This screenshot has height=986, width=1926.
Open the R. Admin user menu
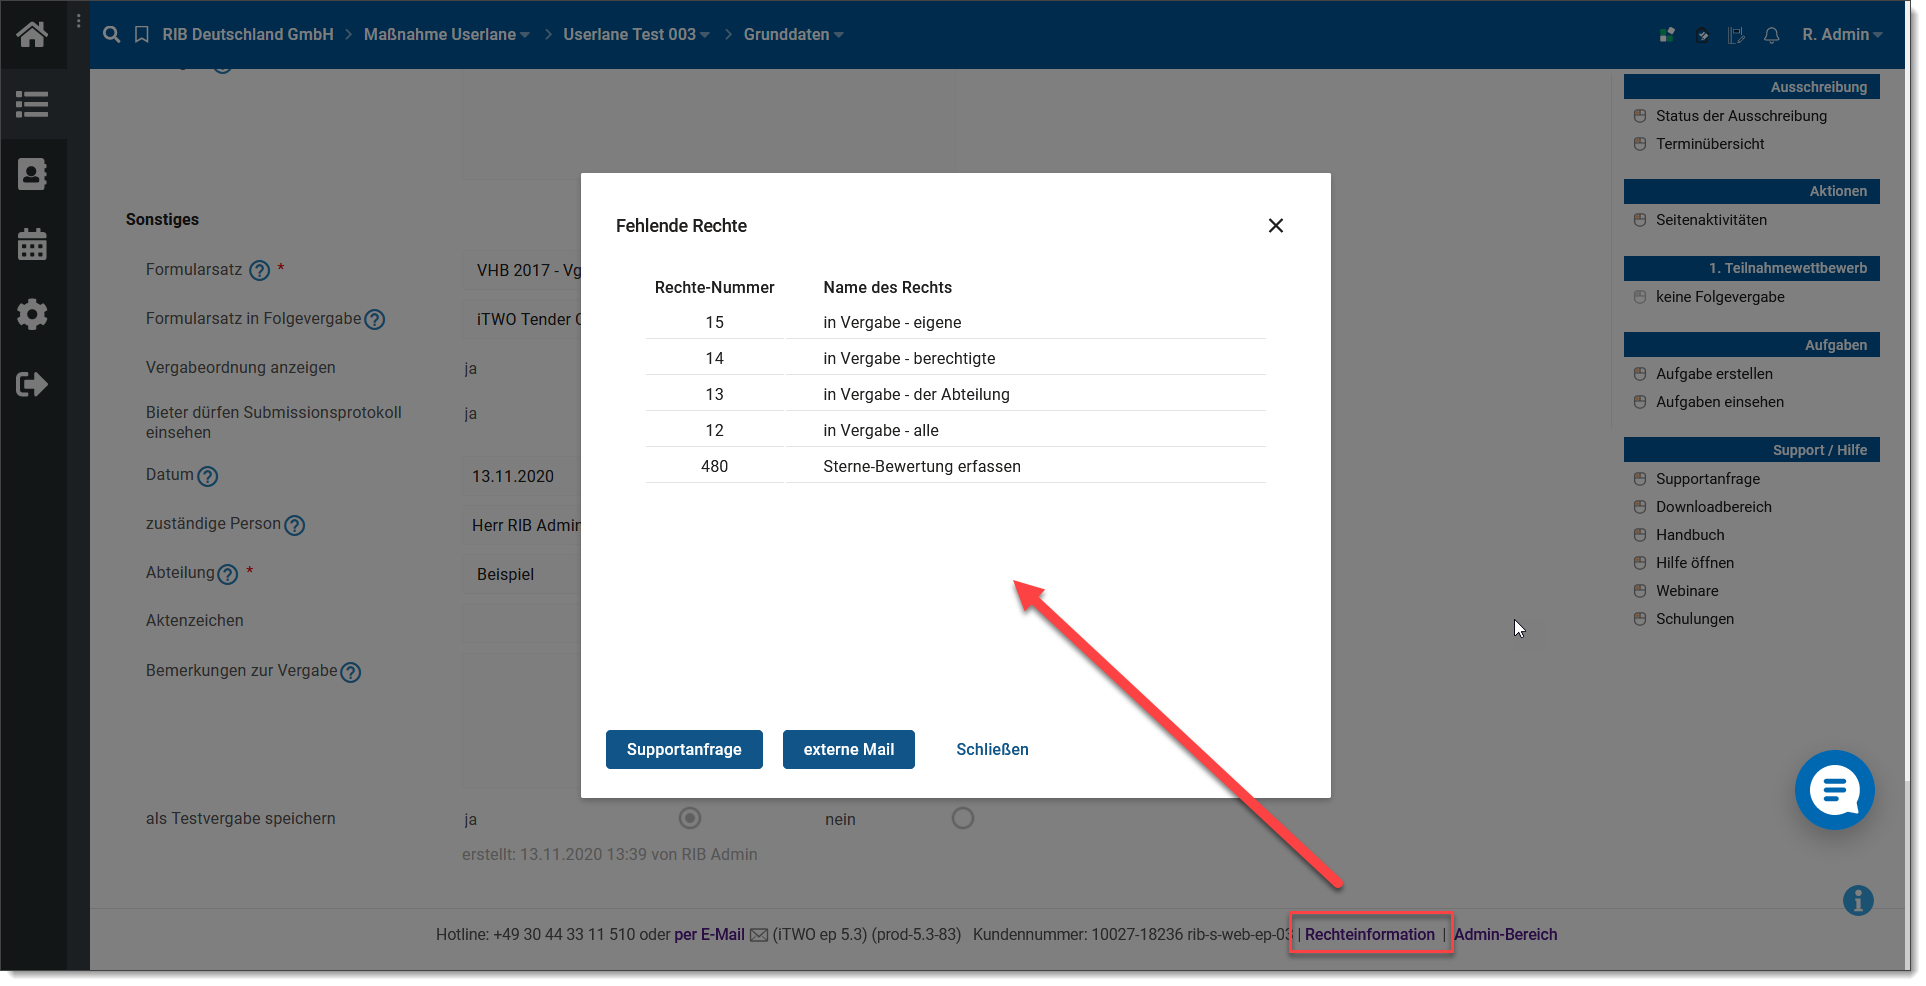(x=1842, y=35)
